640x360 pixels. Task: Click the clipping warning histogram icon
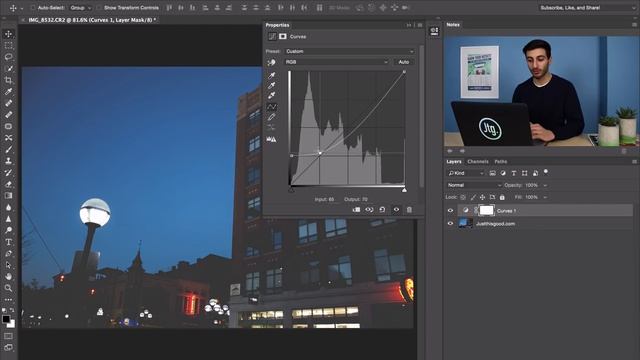[271, 139]
